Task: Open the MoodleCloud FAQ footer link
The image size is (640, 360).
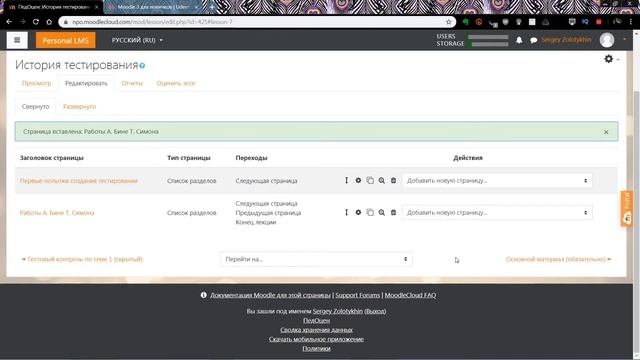Action: tap(410, 295)
